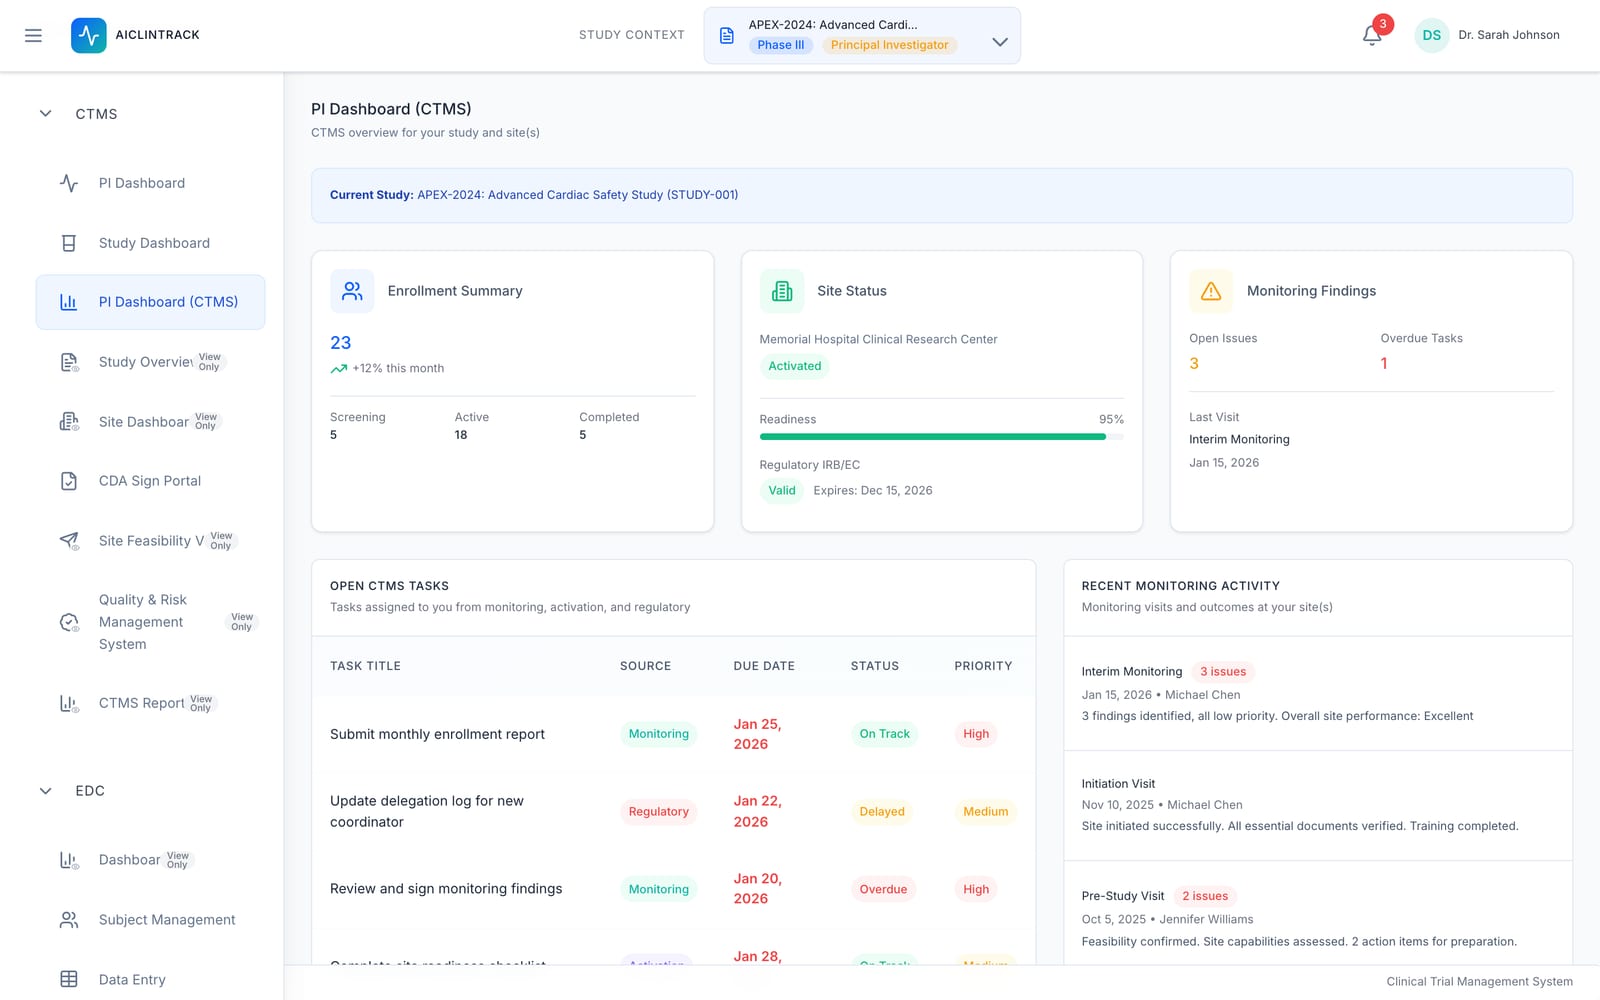Open the study context dropdown chevron
The width and height of the screenshot is (1600, 1000).
click(x=999, y=42)
